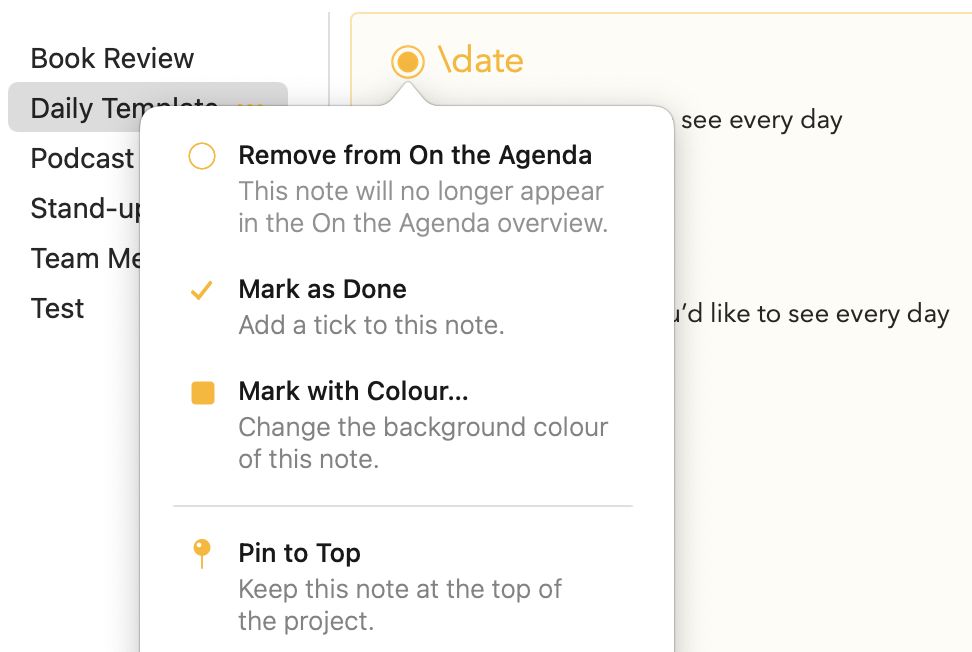Open the Book Review project in sidebar
Image resolution: width=972 pixels, height=652 pixels.
point(112,58)
